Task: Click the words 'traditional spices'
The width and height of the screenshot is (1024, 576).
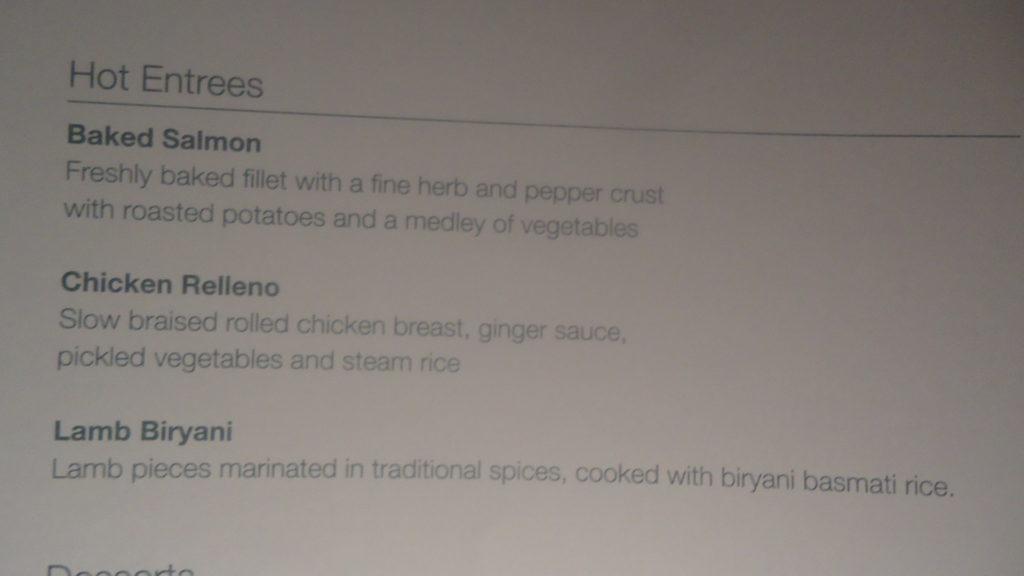Action: click(466, 470)
